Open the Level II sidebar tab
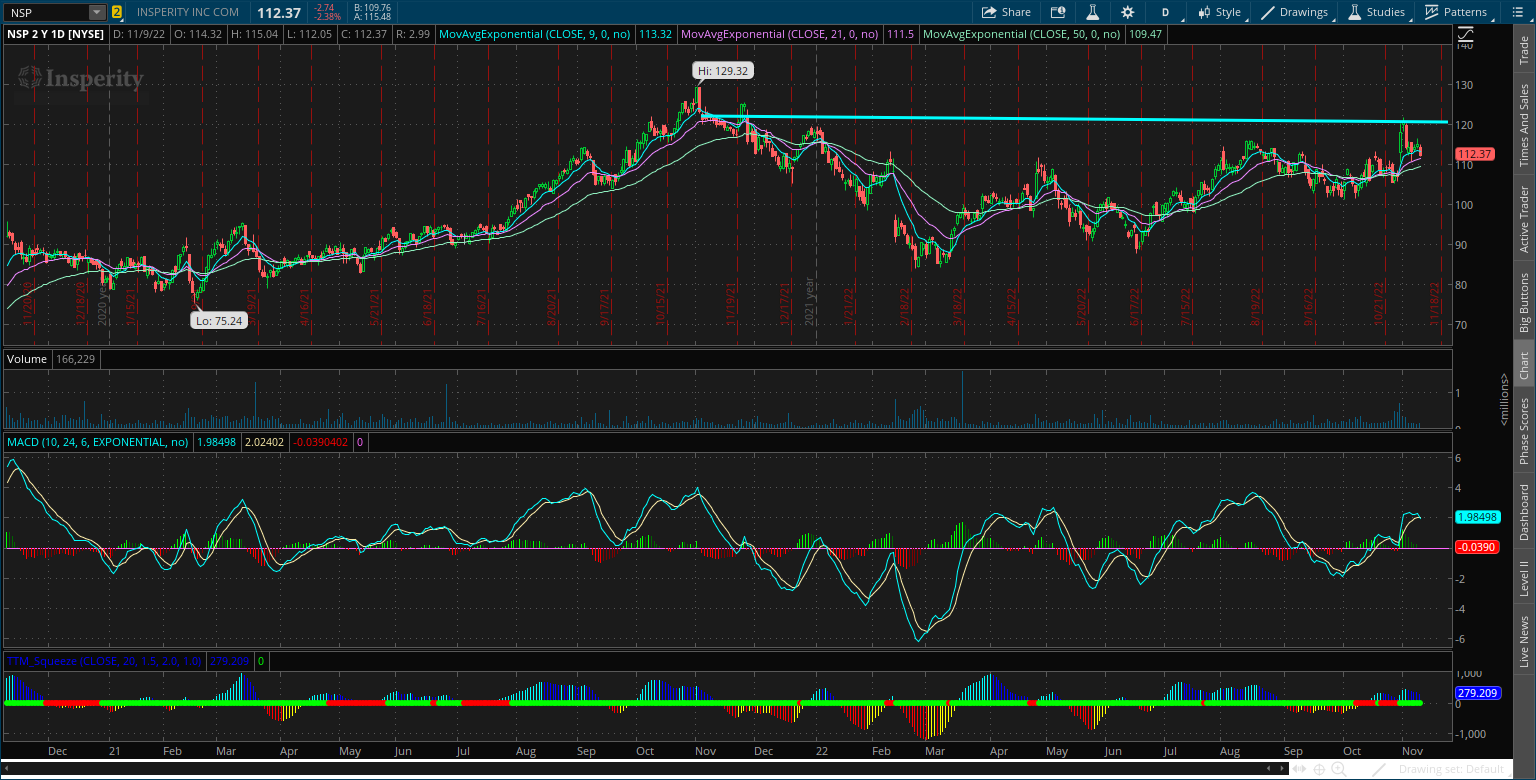Viewport: 1536px width, 780px height. coord(1524,579)
